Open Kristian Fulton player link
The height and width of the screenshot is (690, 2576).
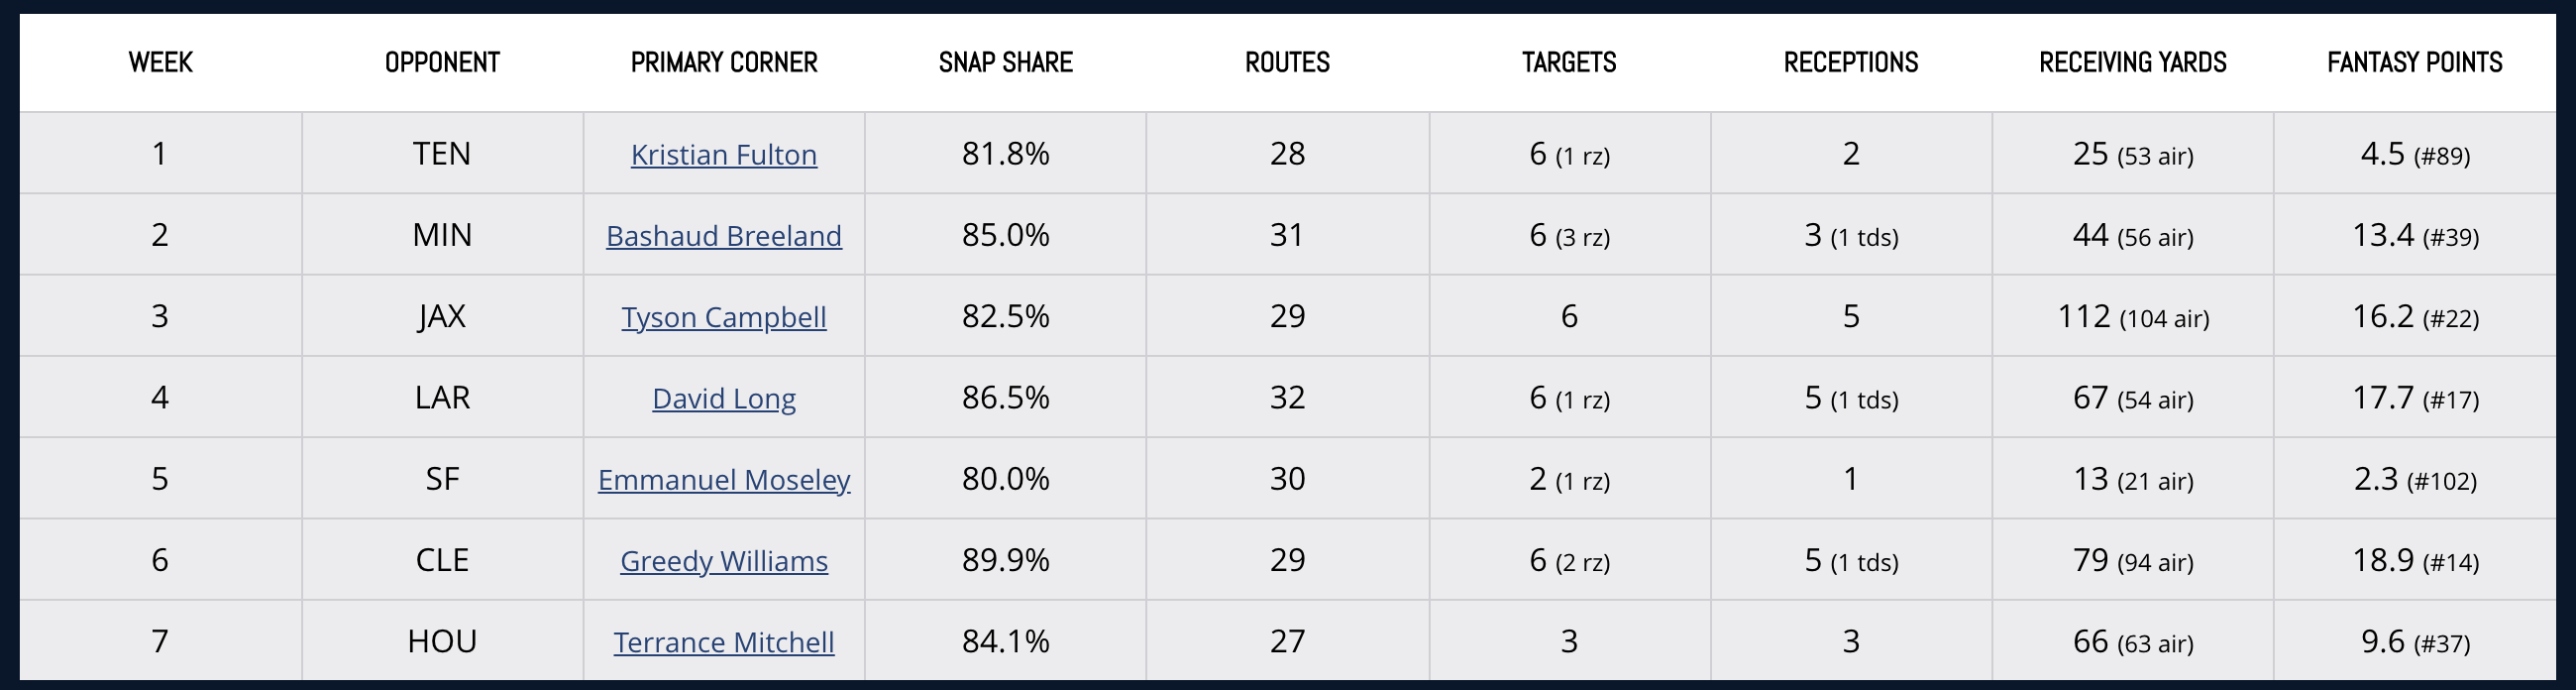click(723, 155)
